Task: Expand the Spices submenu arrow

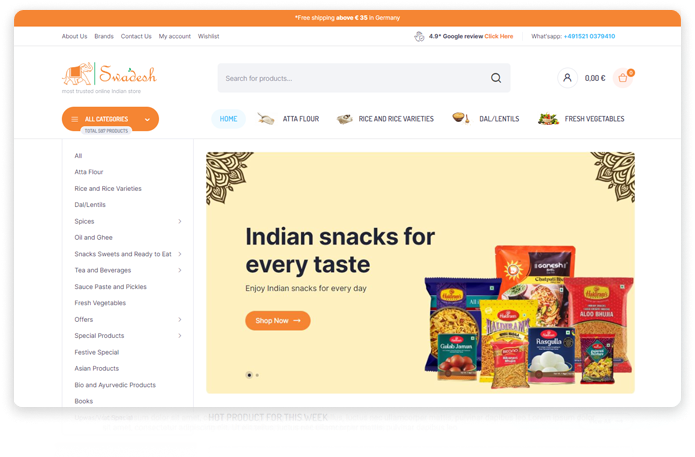Action: (x=180, y=221)
